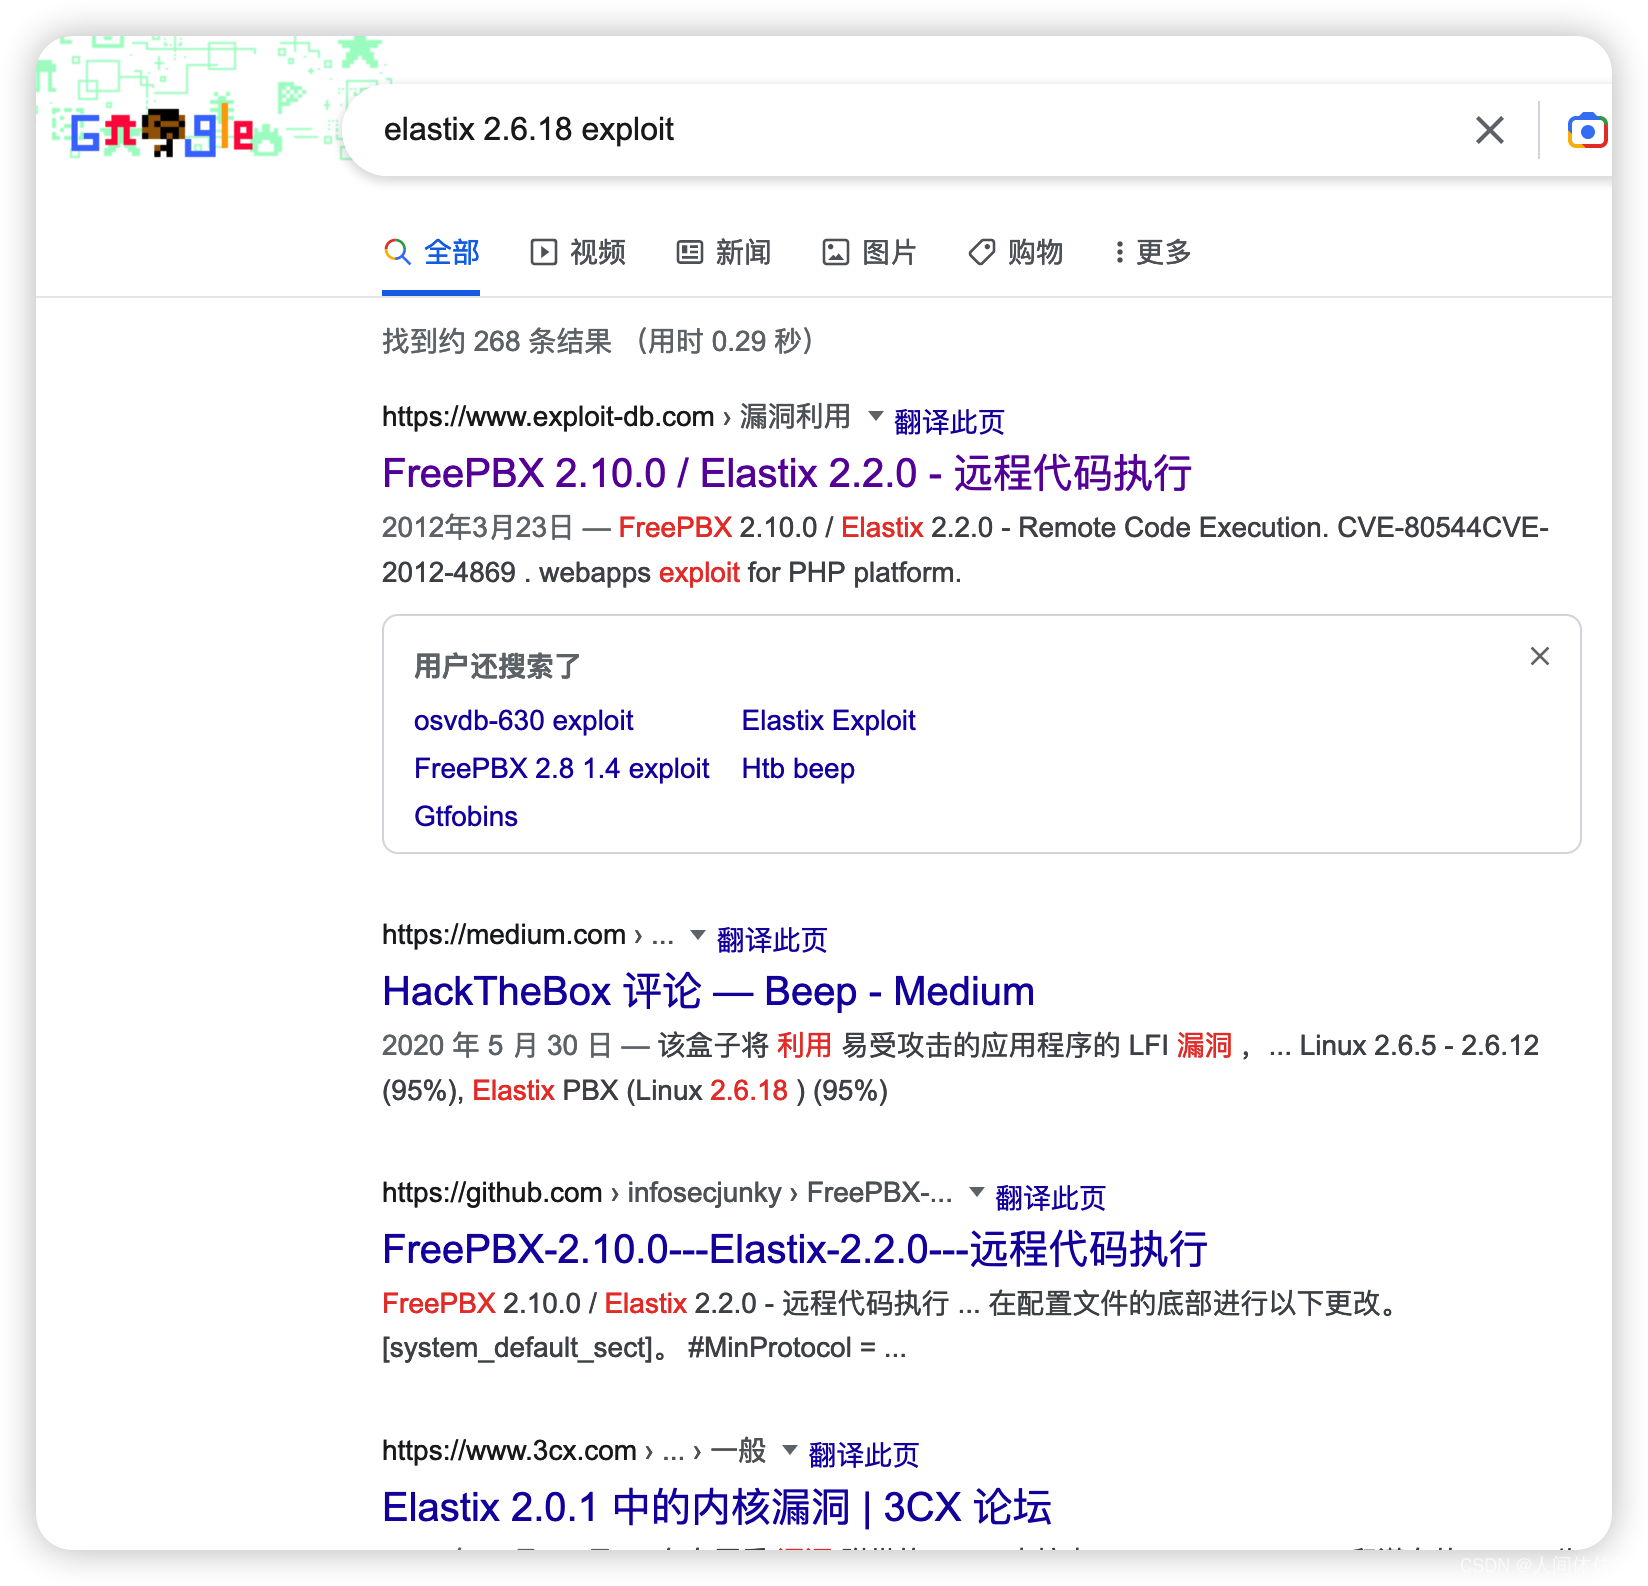Click 翻译此页 for the exploit-db result
The height and width of the screenshot is (1586, 1648).
click(949, 422)
